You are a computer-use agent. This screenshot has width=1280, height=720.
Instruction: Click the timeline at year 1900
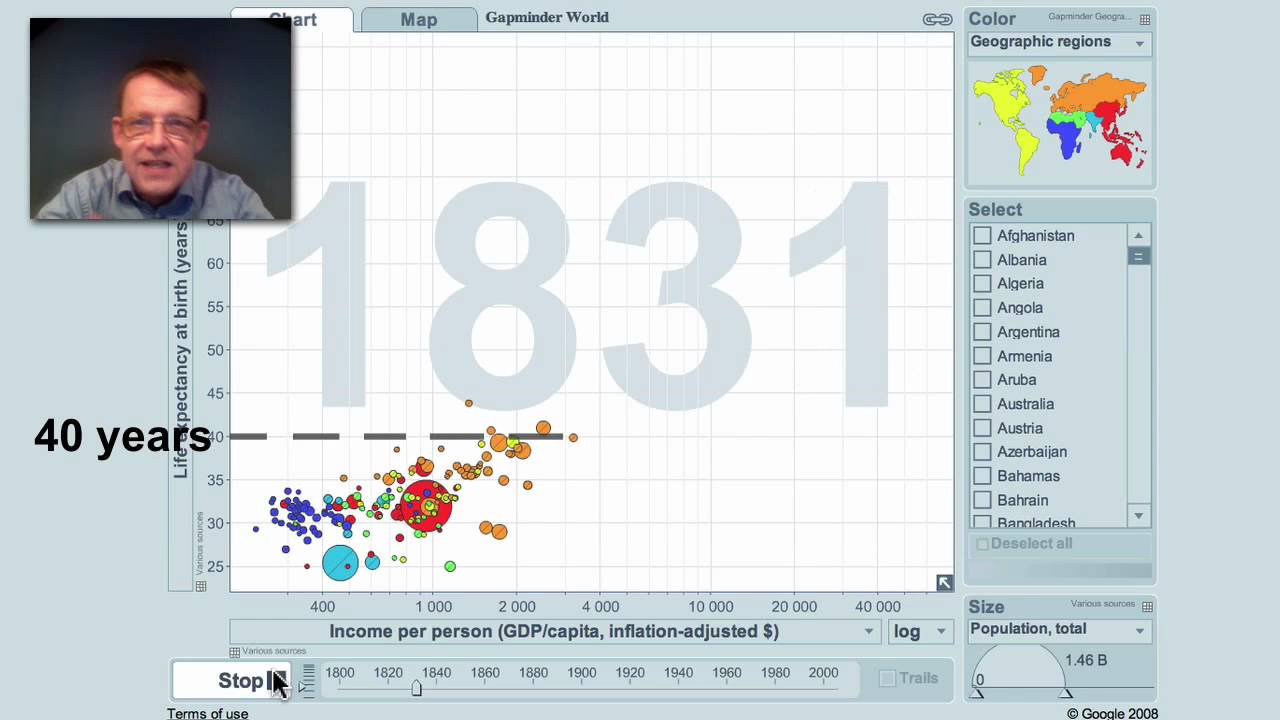(x=582, y=673)
